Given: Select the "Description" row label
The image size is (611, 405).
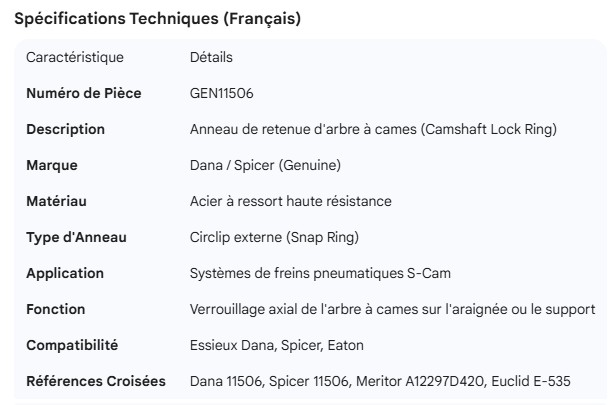Looking at the screenshot, I should click(x=65, y=129).
